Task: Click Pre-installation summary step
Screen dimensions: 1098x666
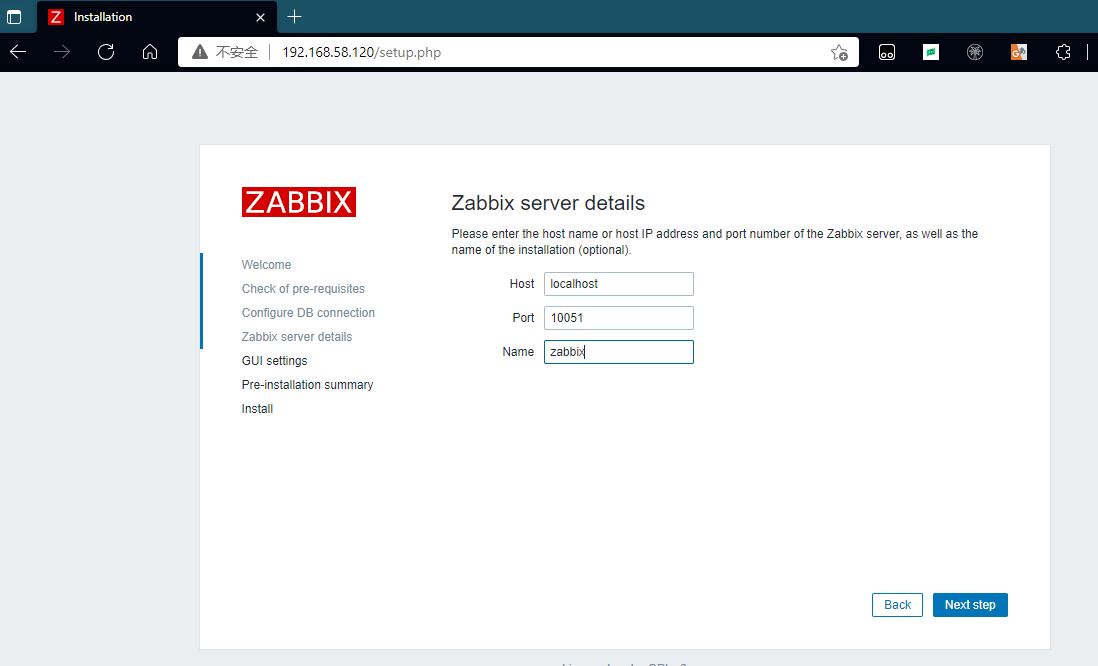Action: click(x=307, y=384)
